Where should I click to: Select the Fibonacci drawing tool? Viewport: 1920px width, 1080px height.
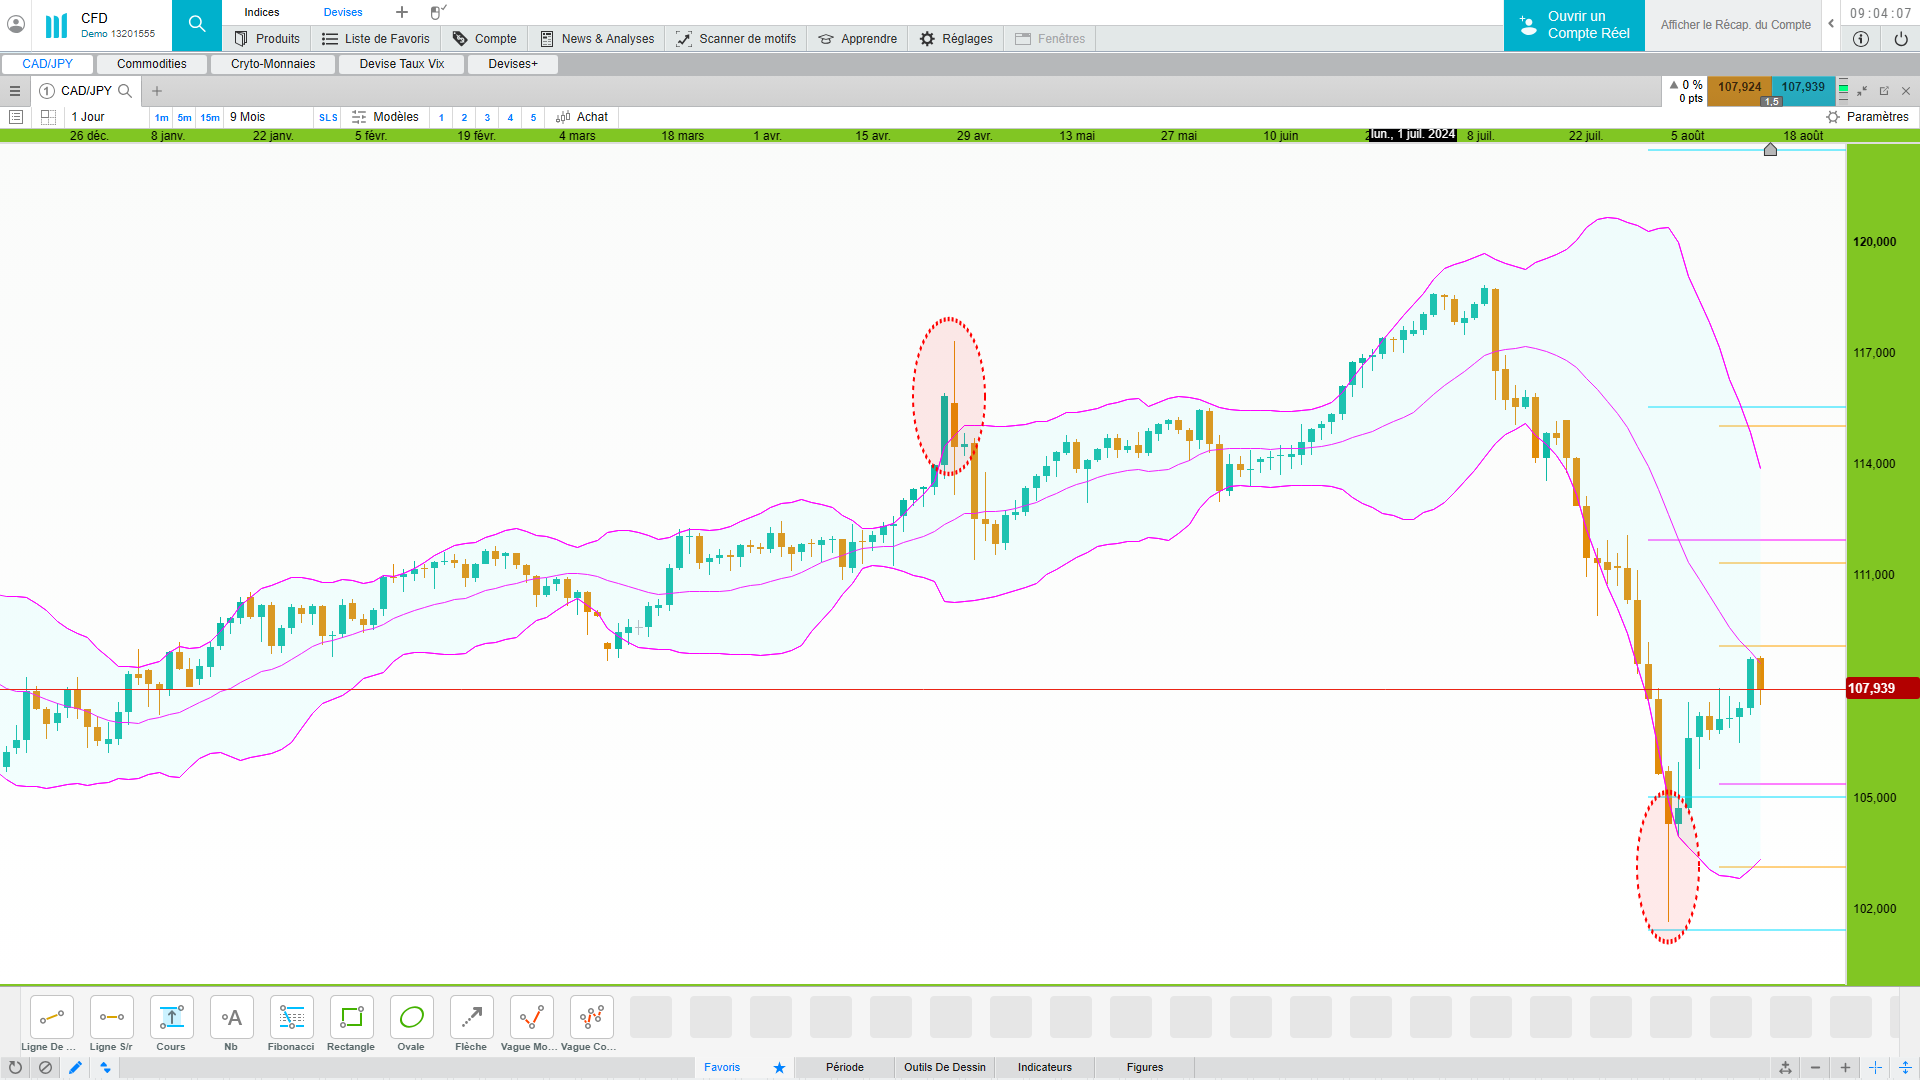click(291, 1018)
